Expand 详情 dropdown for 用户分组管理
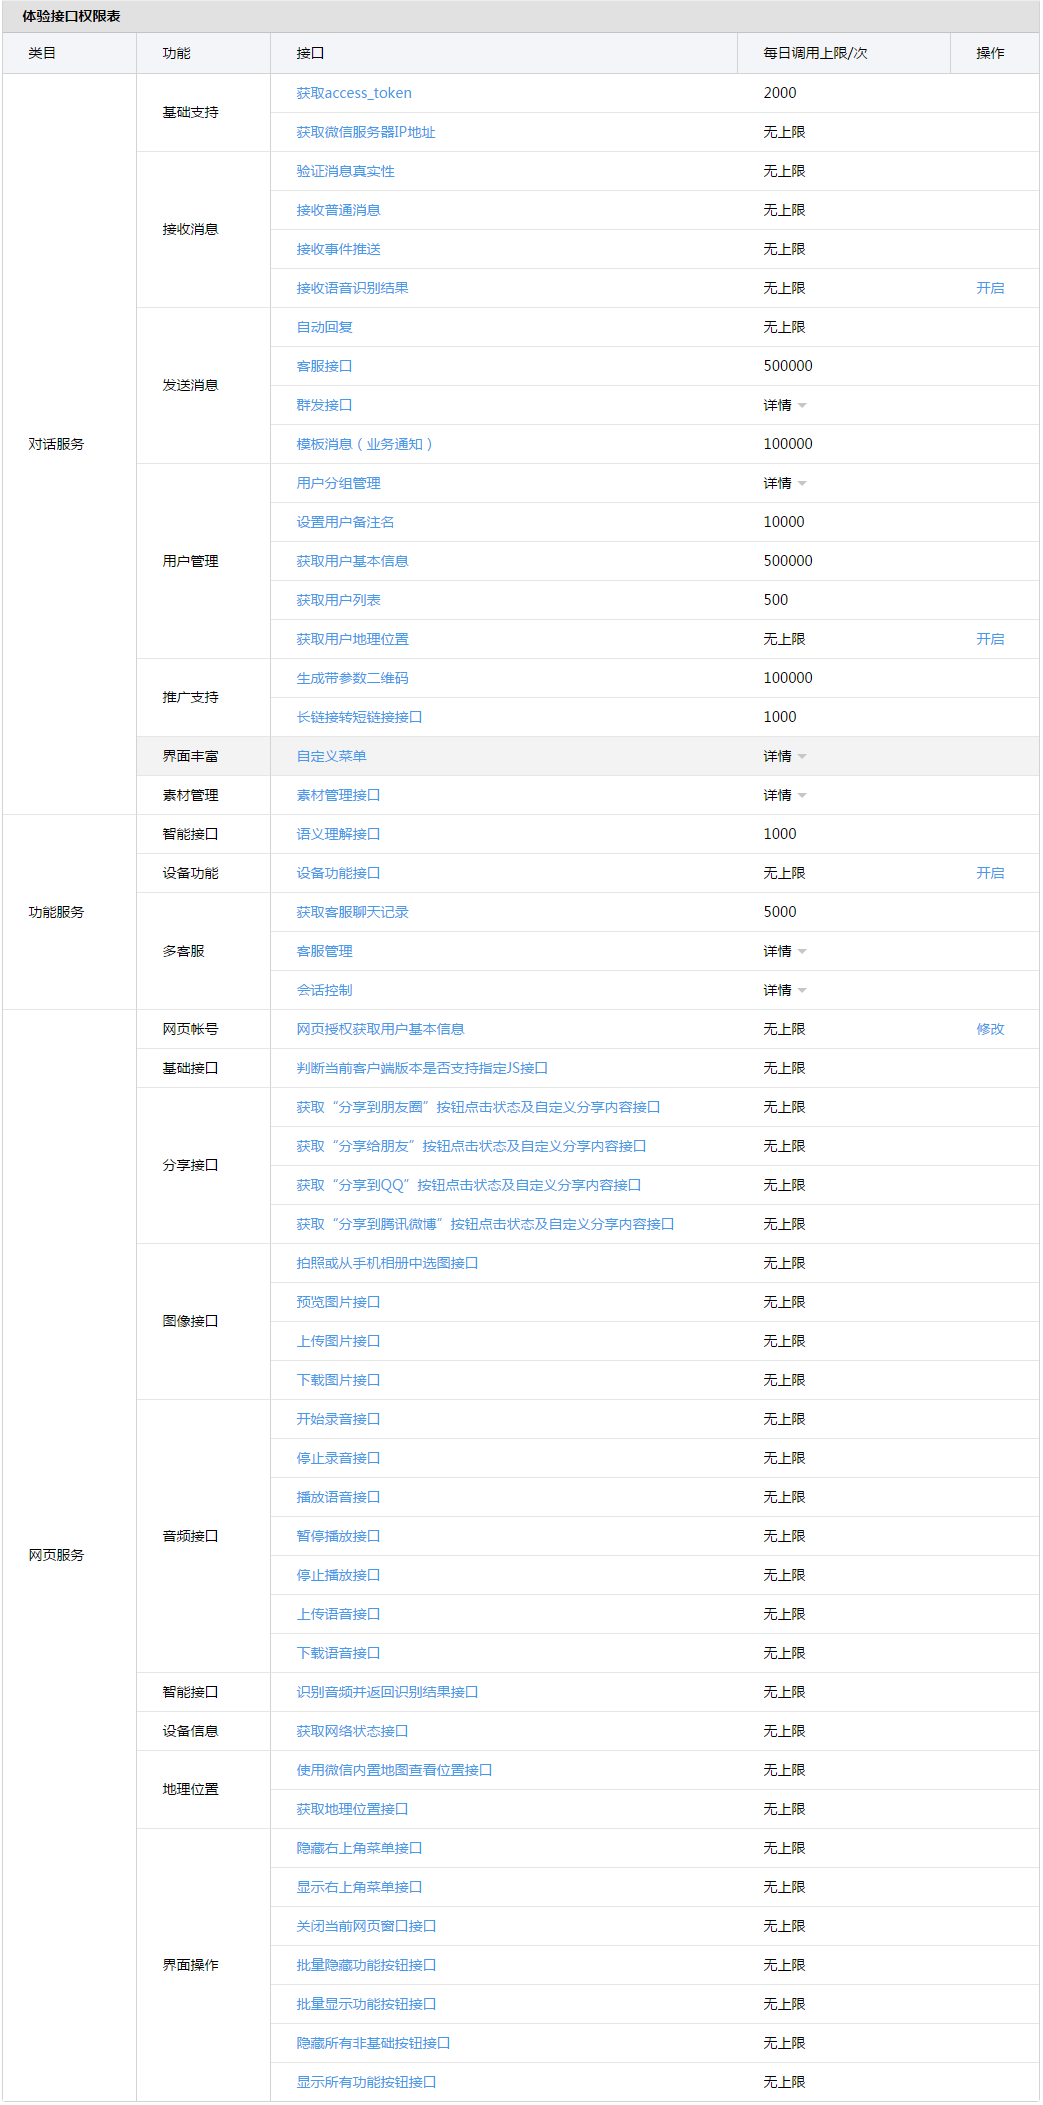 pos(784,483)
